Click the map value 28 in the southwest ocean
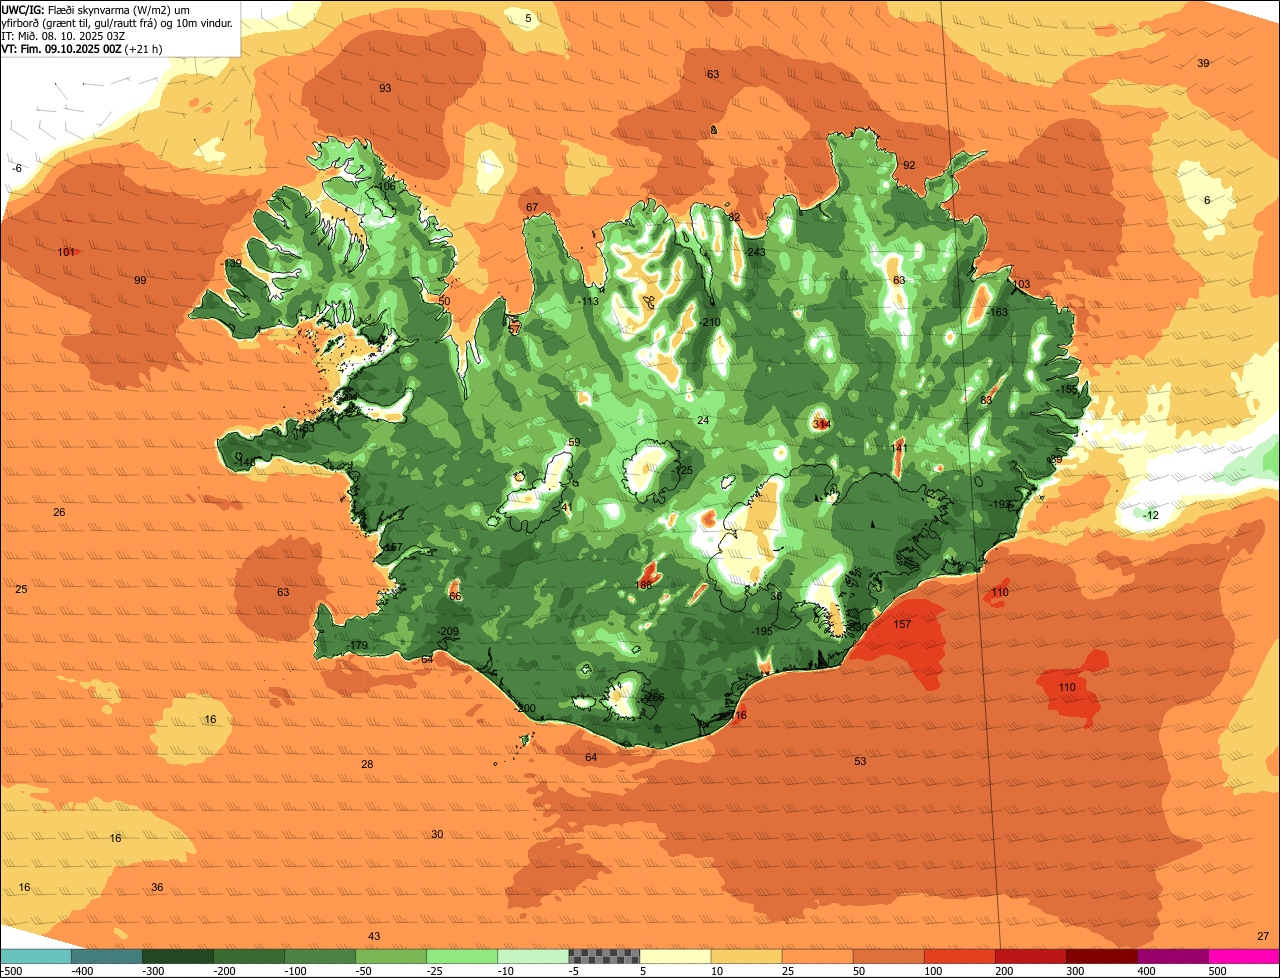This screenshot has height=978, width=1280. [x=367, y=764]
